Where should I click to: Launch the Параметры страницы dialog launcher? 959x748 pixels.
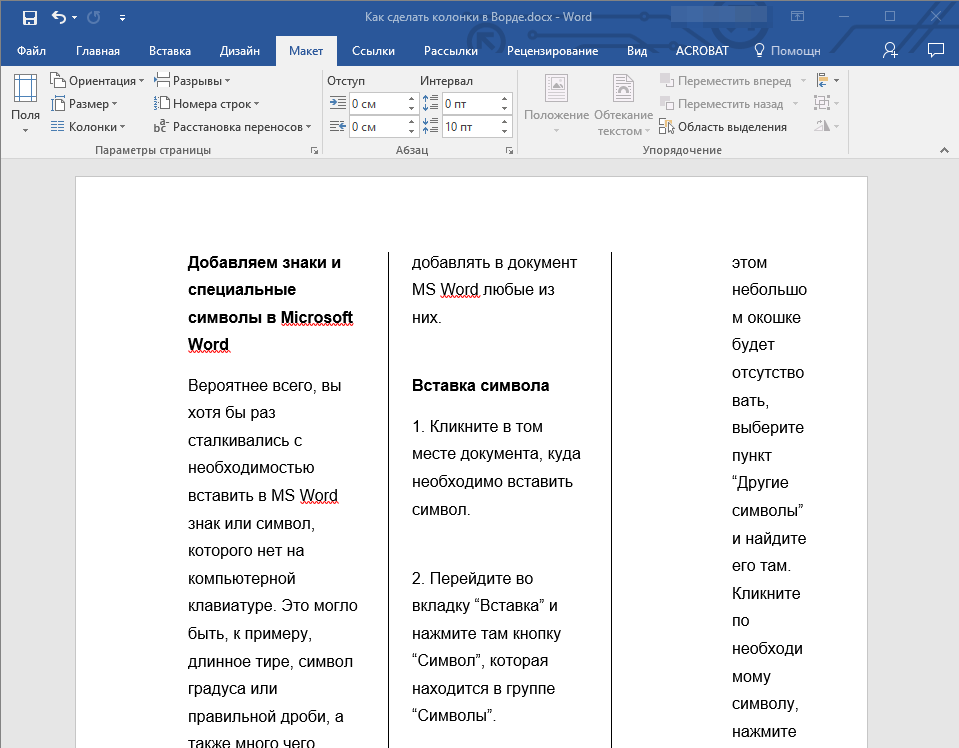click(x=314, y=151)
